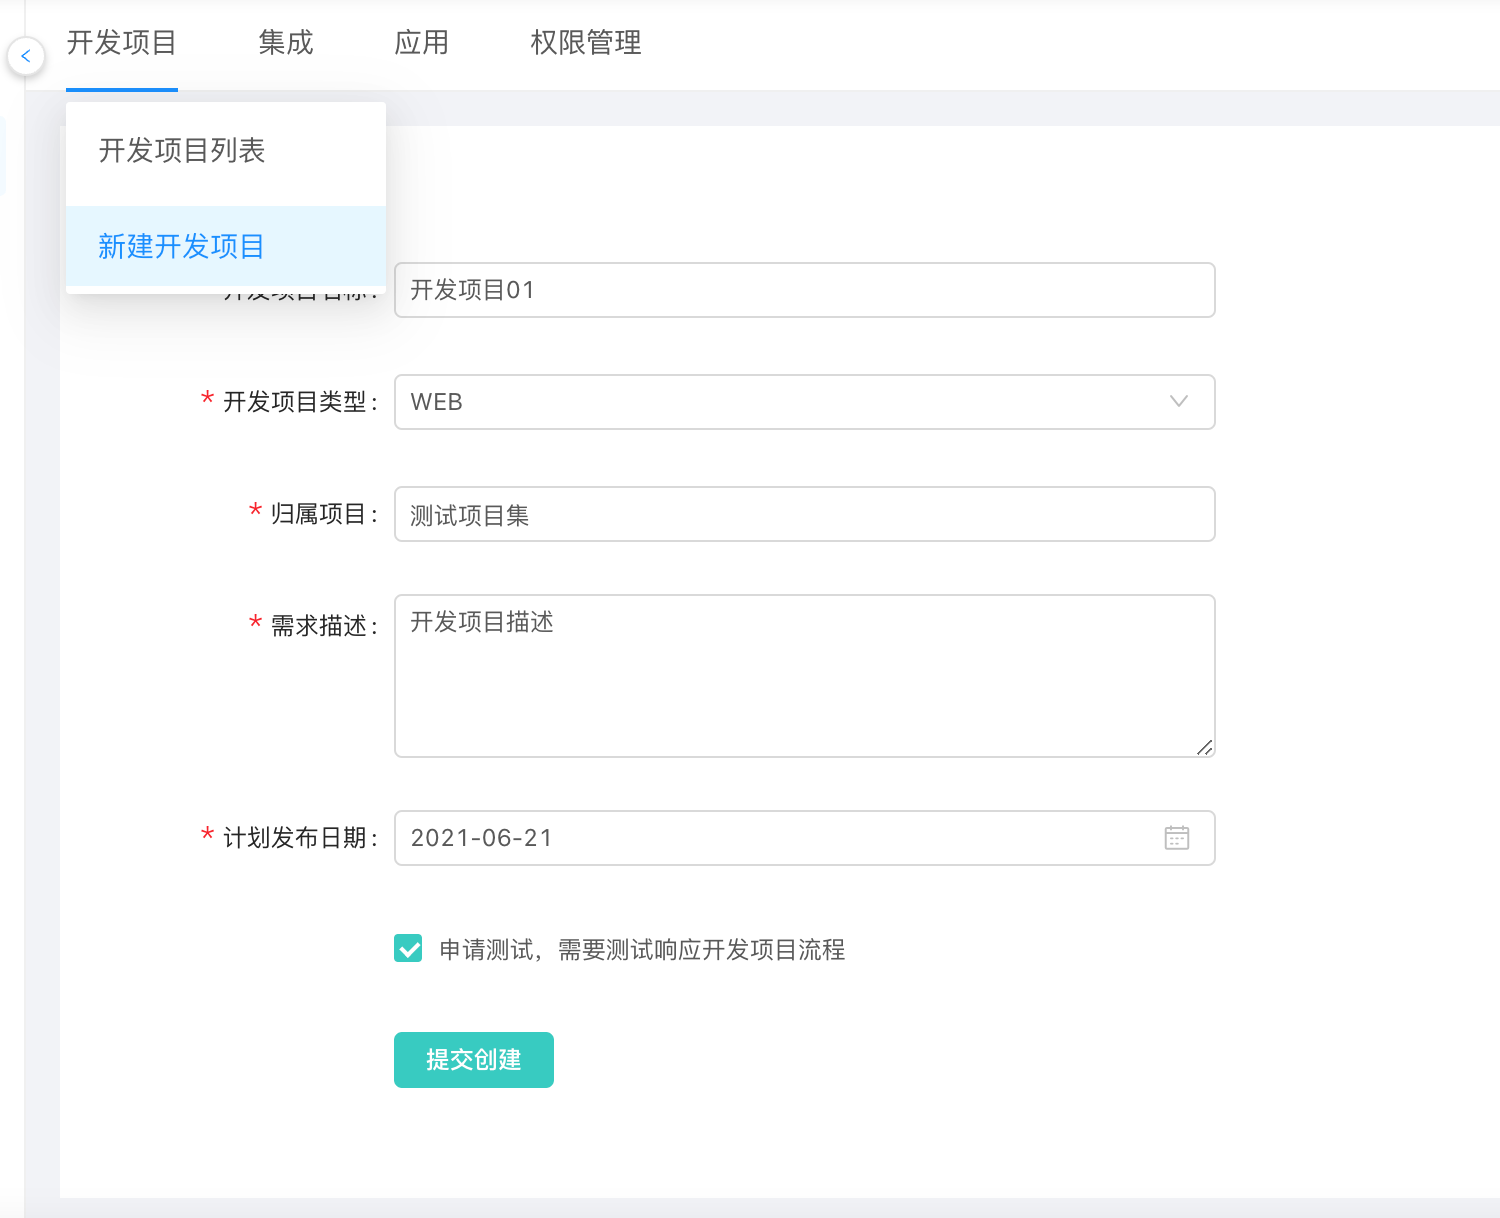The width and height of the screenshot is (1500, 1218).
Task: Click into the 需求描述 text area
Action: pyautogui.click(x=805, y=676)
